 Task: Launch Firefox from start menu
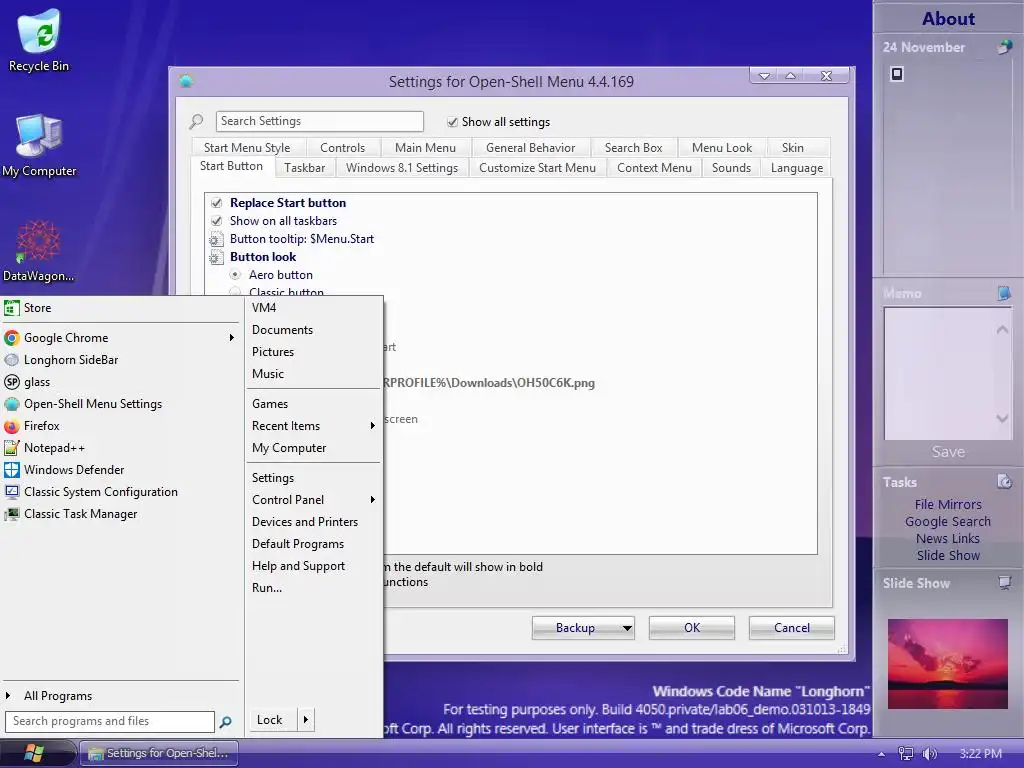(x=121, y=426)
